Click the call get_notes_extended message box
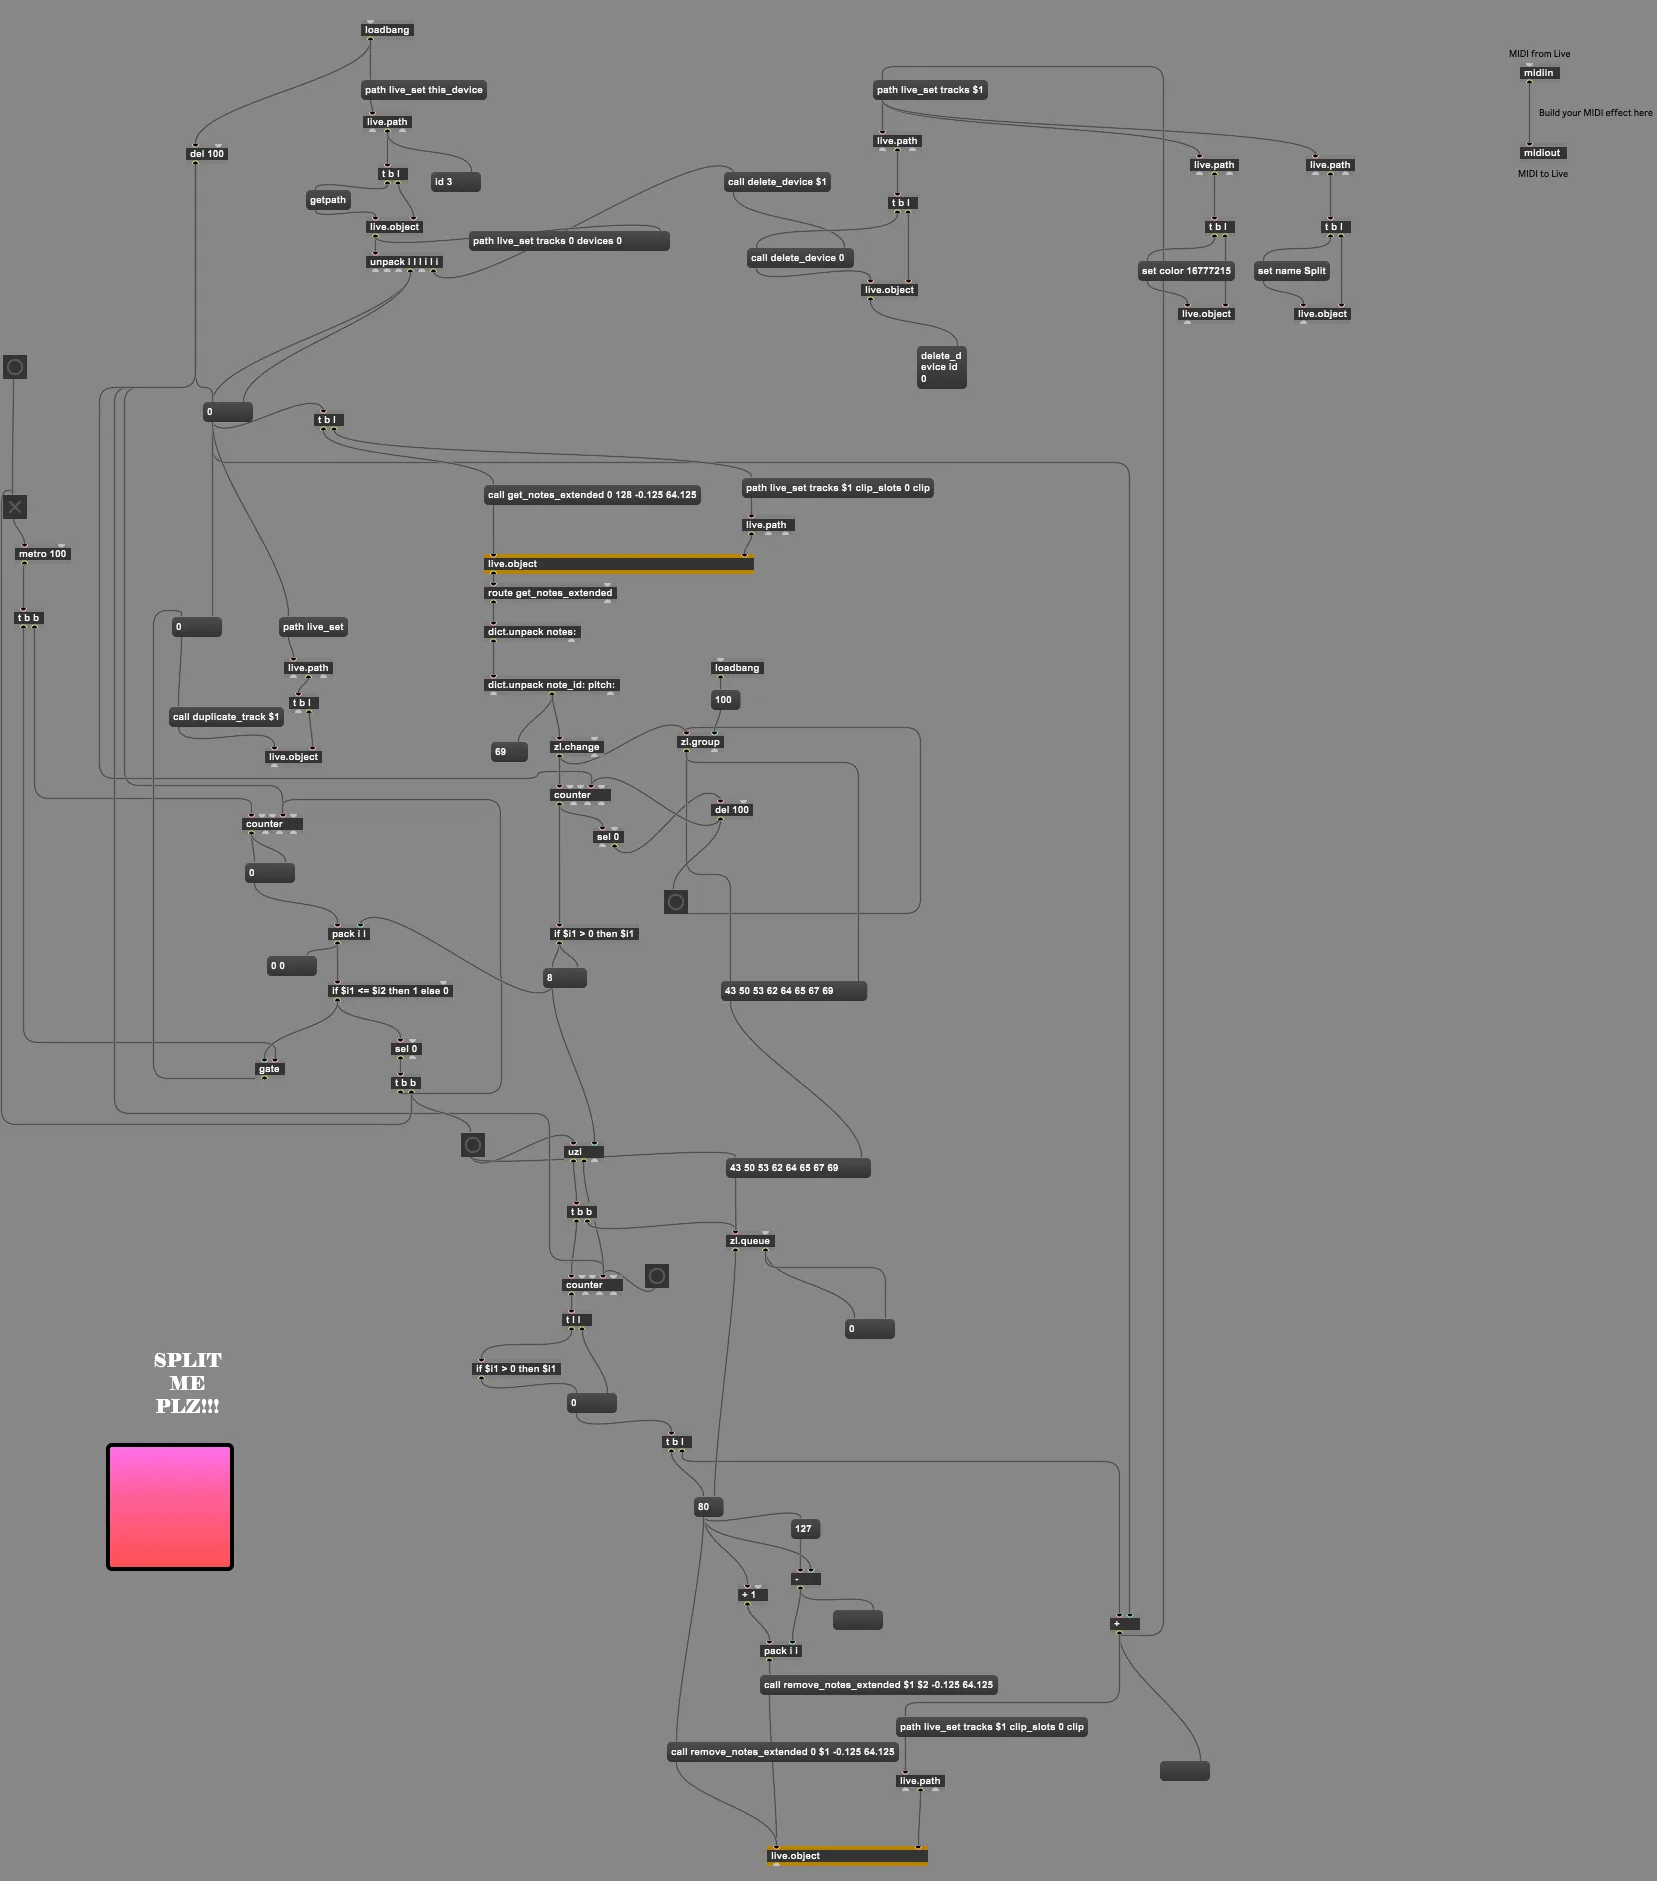Image resolution: width=1657 pixels, height=1881 pixels. [592, 495]
